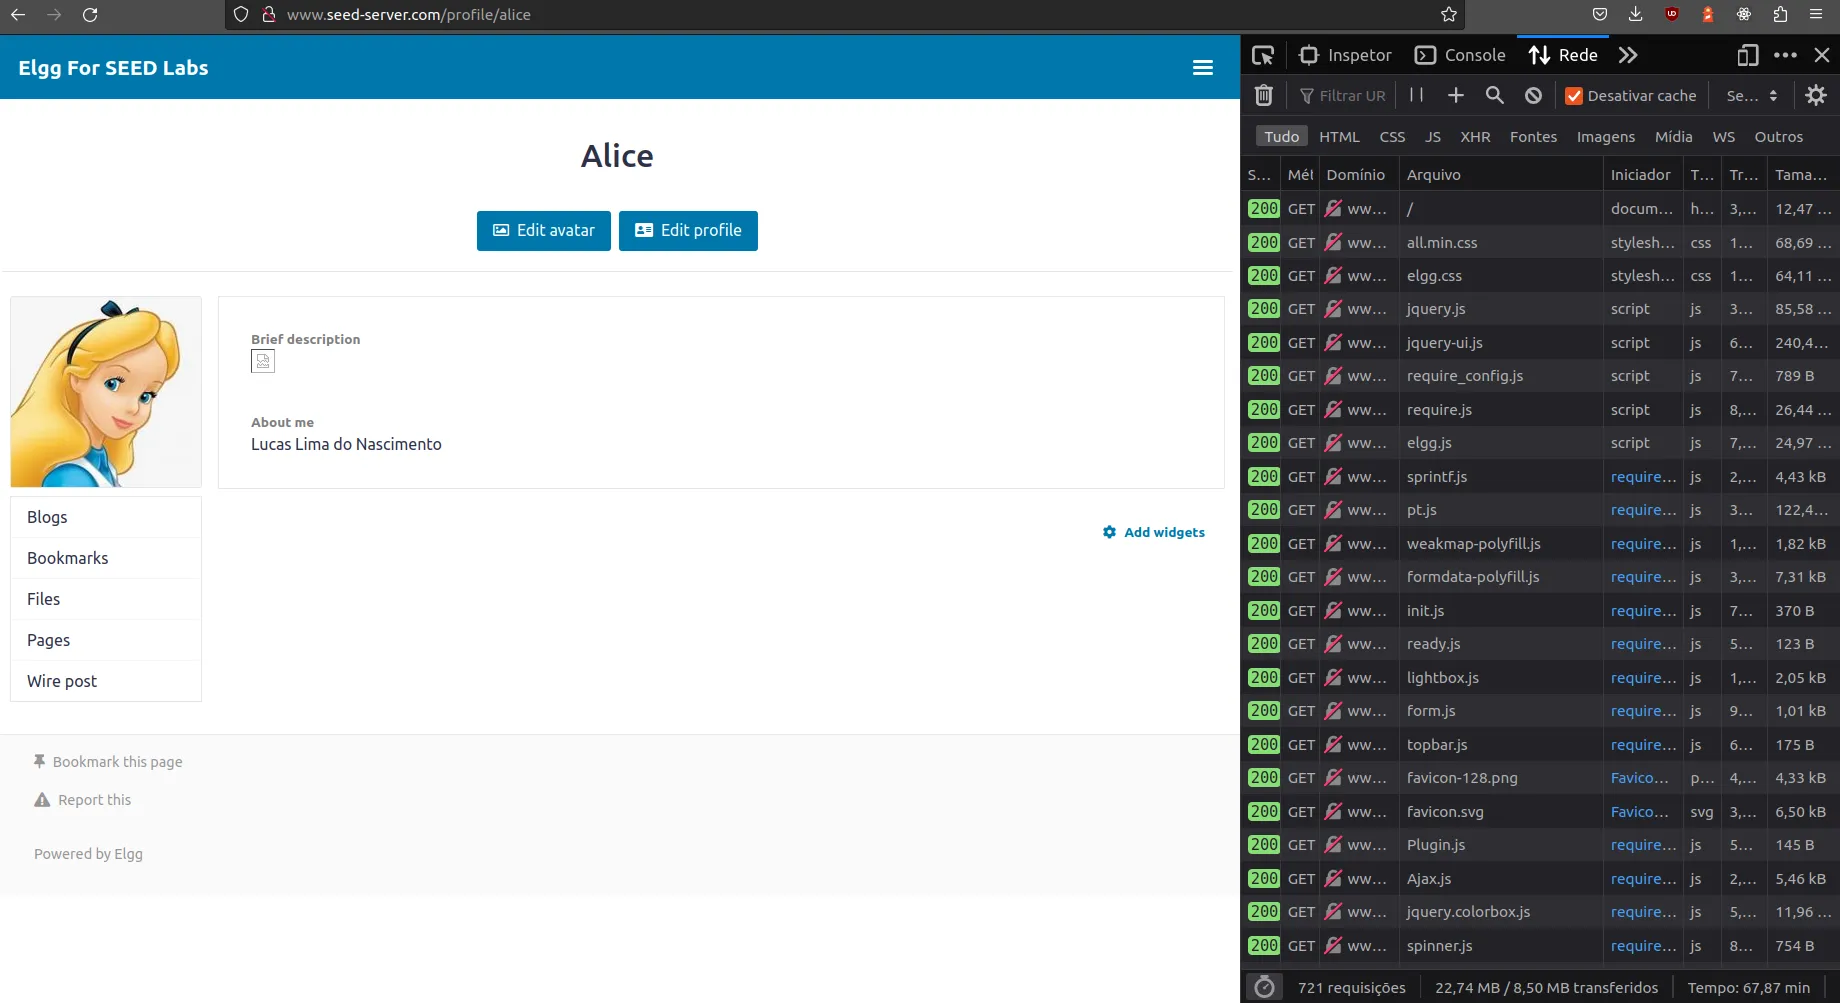Uncheck Desativar cache checkbox
Viewport: 1840px width, 1003px height.
(1574, 96)
